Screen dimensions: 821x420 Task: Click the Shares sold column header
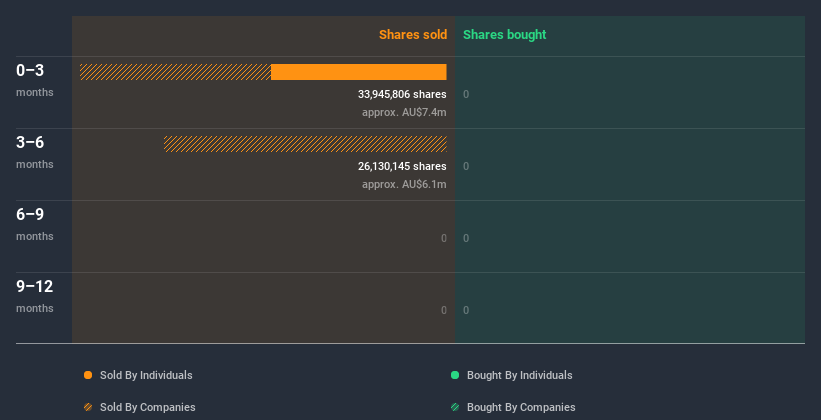click(x=413, y=35)
